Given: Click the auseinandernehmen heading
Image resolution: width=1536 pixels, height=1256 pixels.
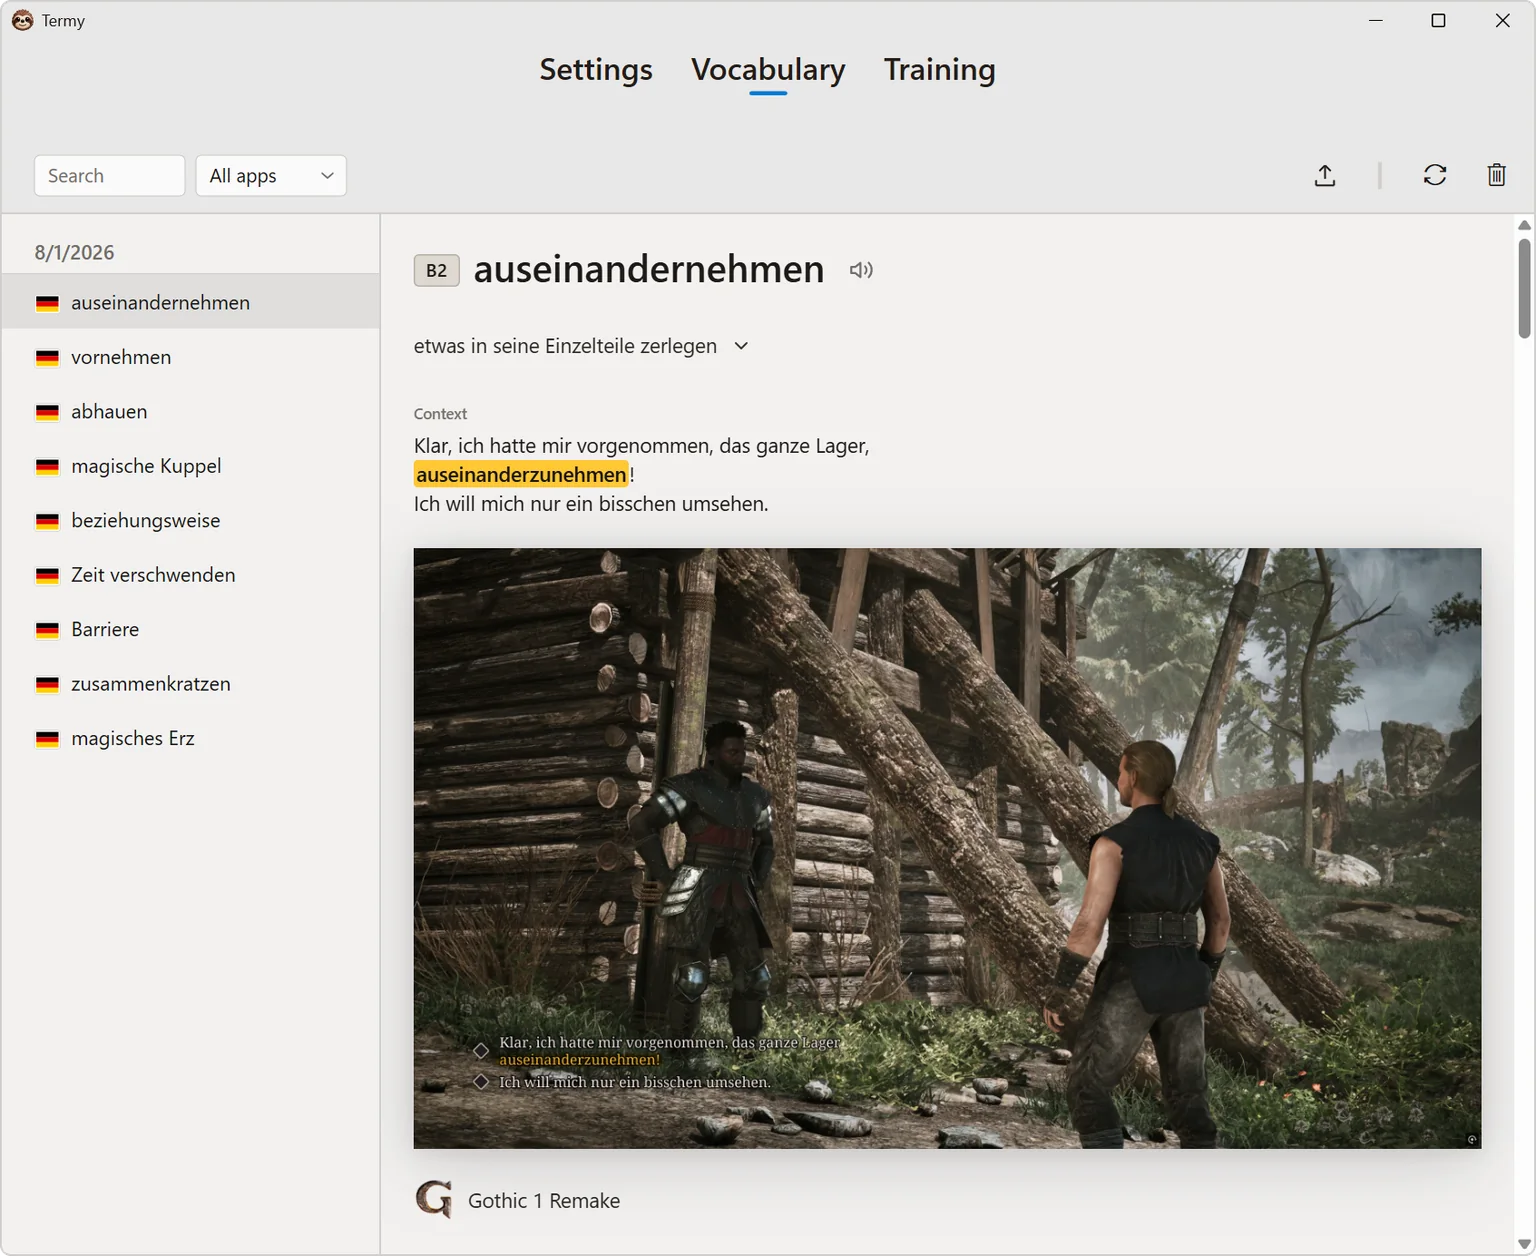Looking at the screenshot, I should click(649, 269).
